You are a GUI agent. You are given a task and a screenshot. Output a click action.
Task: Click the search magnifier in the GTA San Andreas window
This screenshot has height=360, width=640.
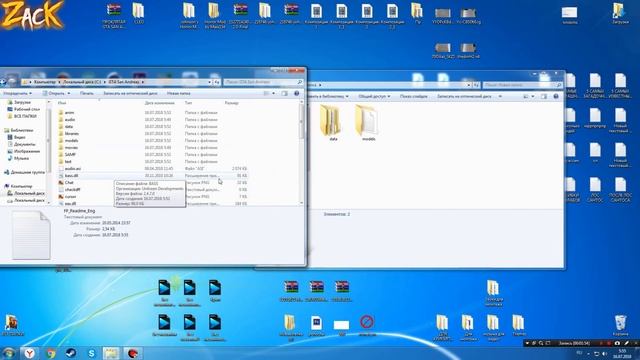(300, 82)
